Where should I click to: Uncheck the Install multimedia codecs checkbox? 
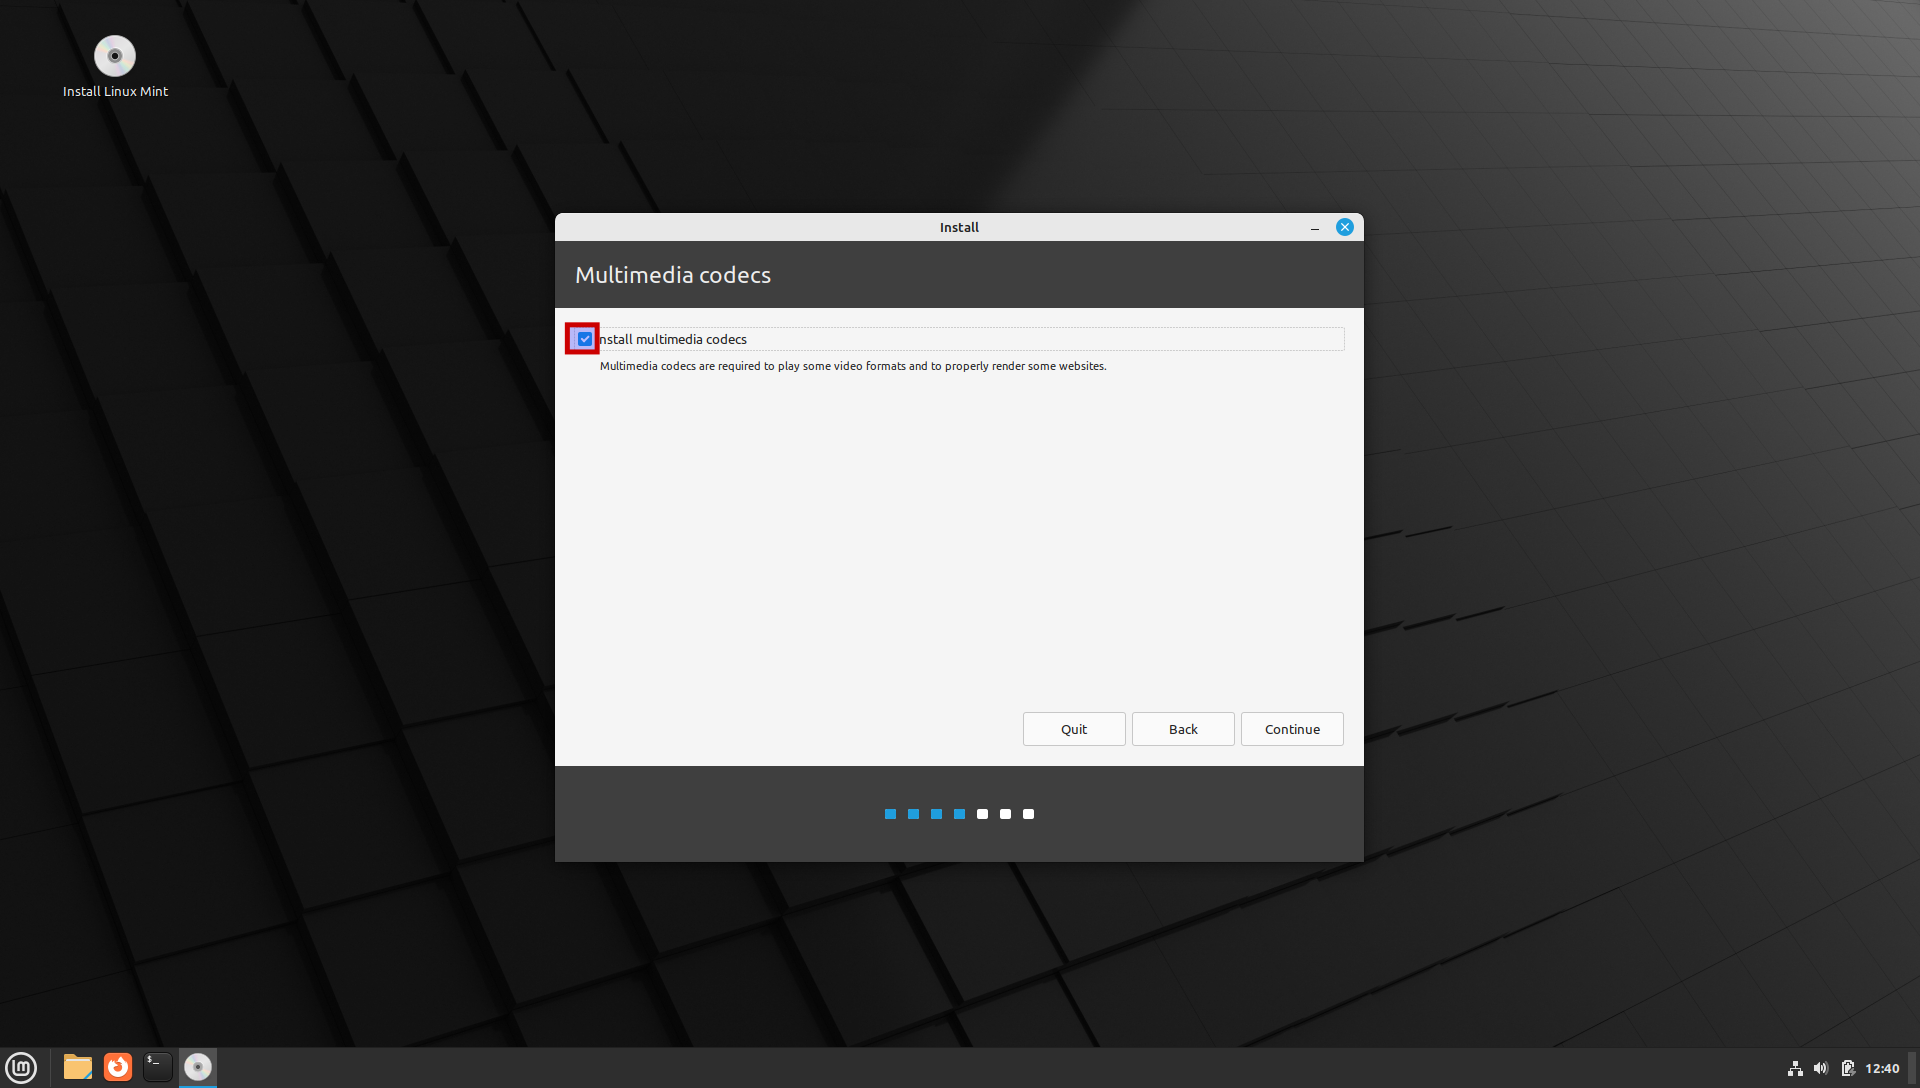(x=585, y=339)
